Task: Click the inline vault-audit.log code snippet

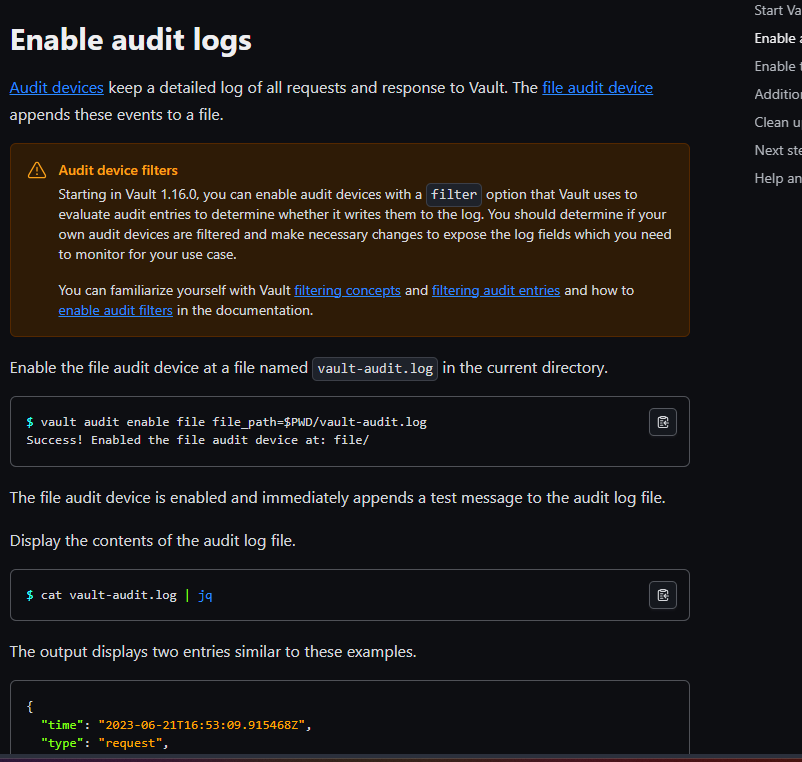Action: click(375, 368)
